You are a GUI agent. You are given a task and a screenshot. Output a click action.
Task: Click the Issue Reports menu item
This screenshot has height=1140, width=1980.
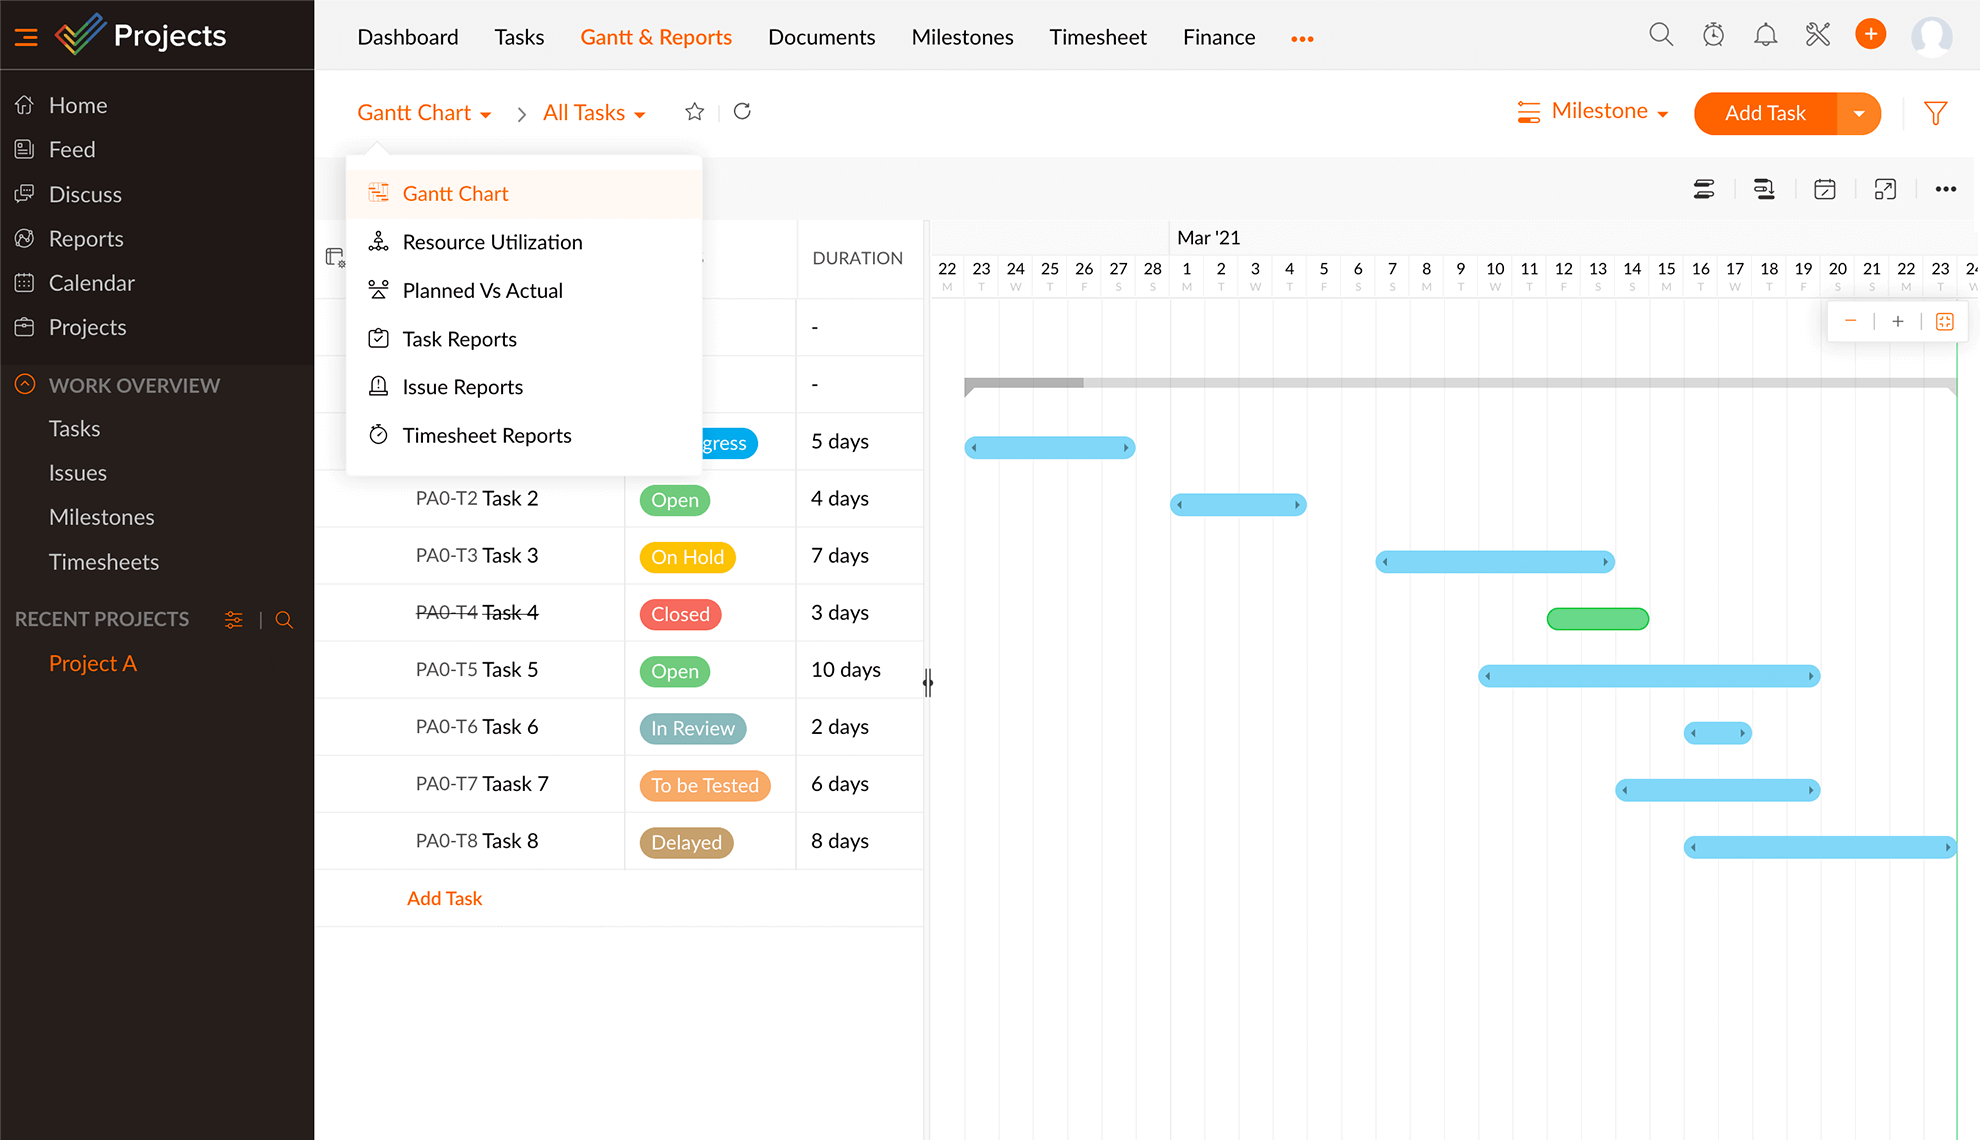(x=462, y=386)
